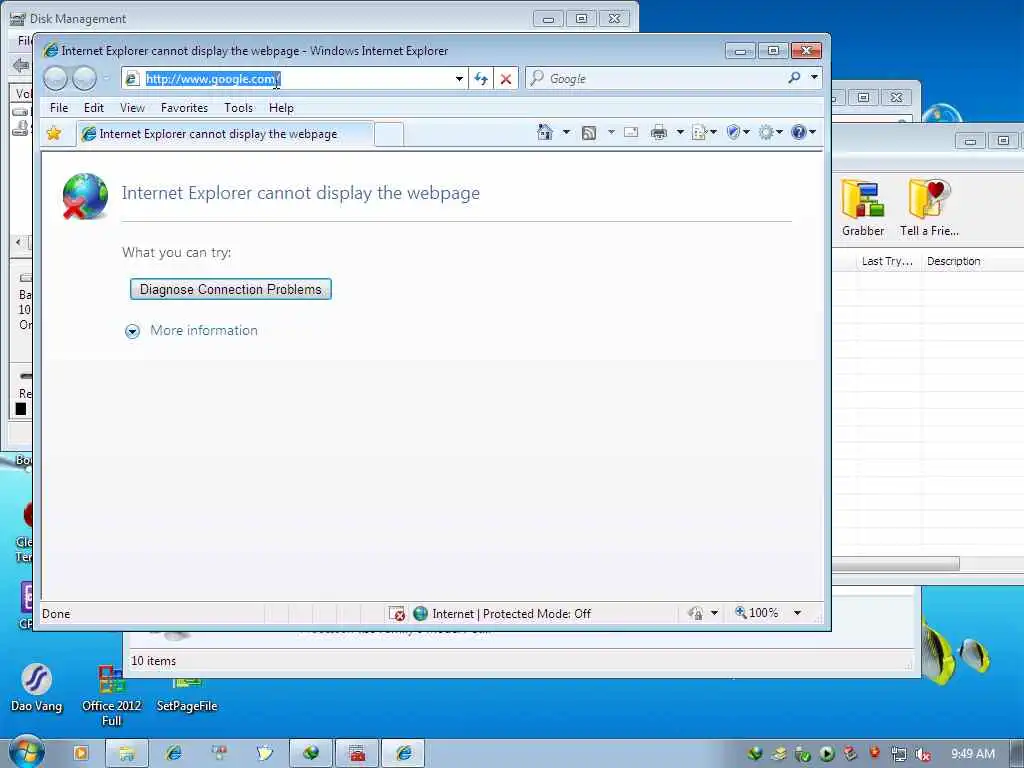Click the Windows Start orb

point(25,752)
